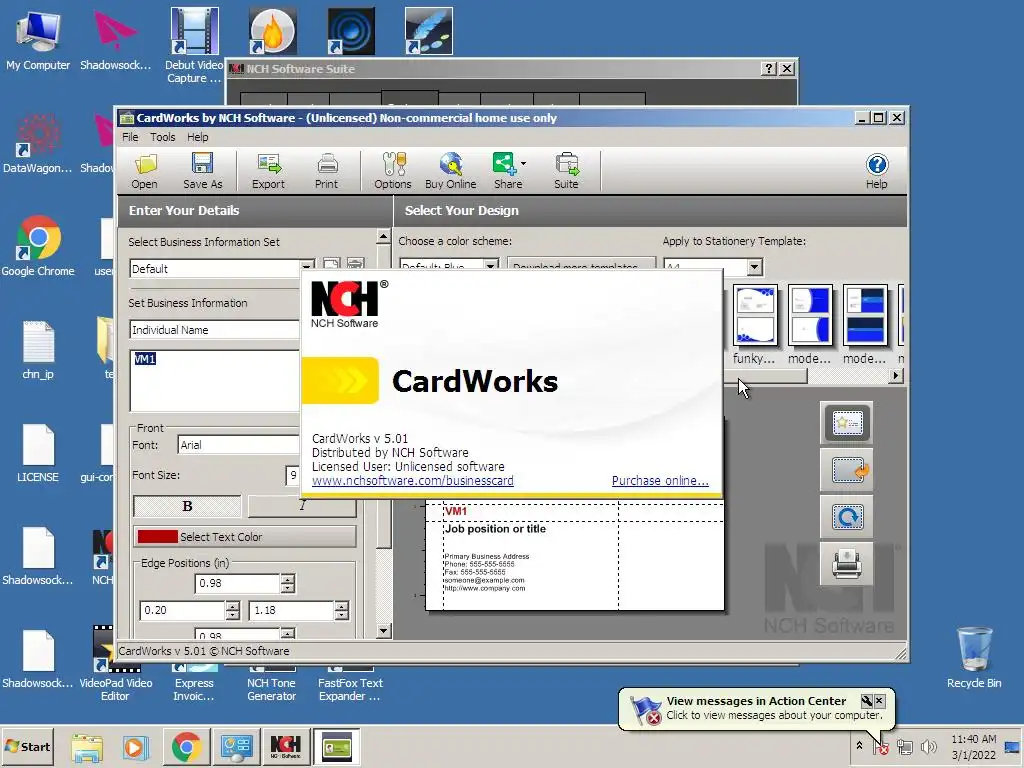This screenshot has width=1024, height=768.
Task: Click the Google Chrome desktop shortcut
Action: pyautogui.click(x=38, y=246)
